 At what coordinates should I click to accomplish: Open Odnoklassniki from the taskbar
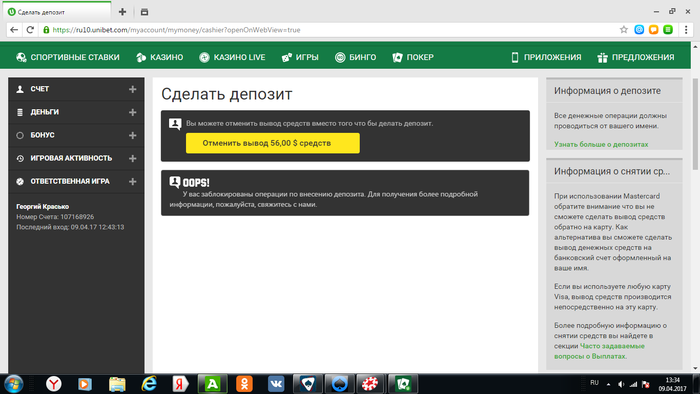click(244, 384)
